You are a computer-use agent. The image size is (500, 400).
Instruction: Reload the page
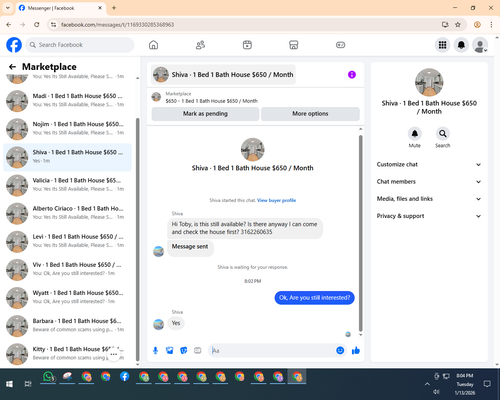point(37,25)
